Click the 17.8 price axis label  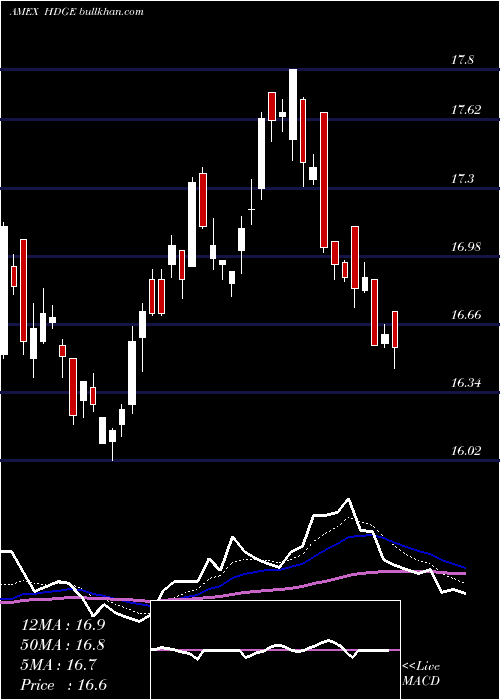[462, 60]
